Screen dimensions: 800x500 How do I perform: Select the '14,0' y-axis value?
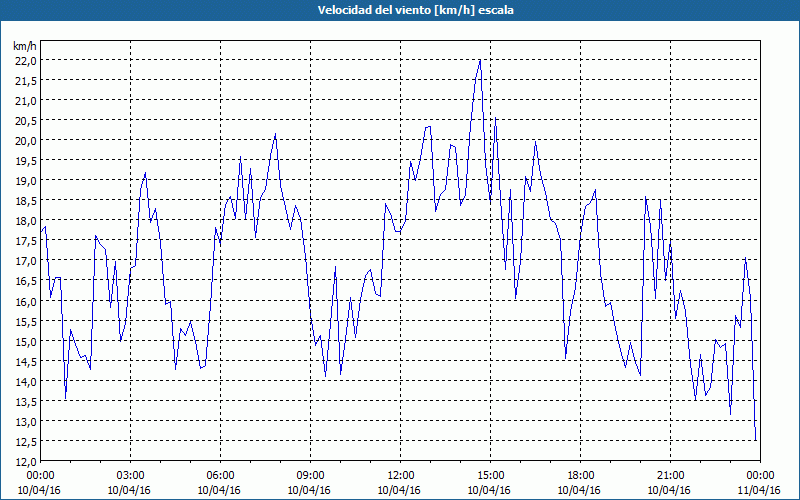pyautogui.click(x=26, y=381)
